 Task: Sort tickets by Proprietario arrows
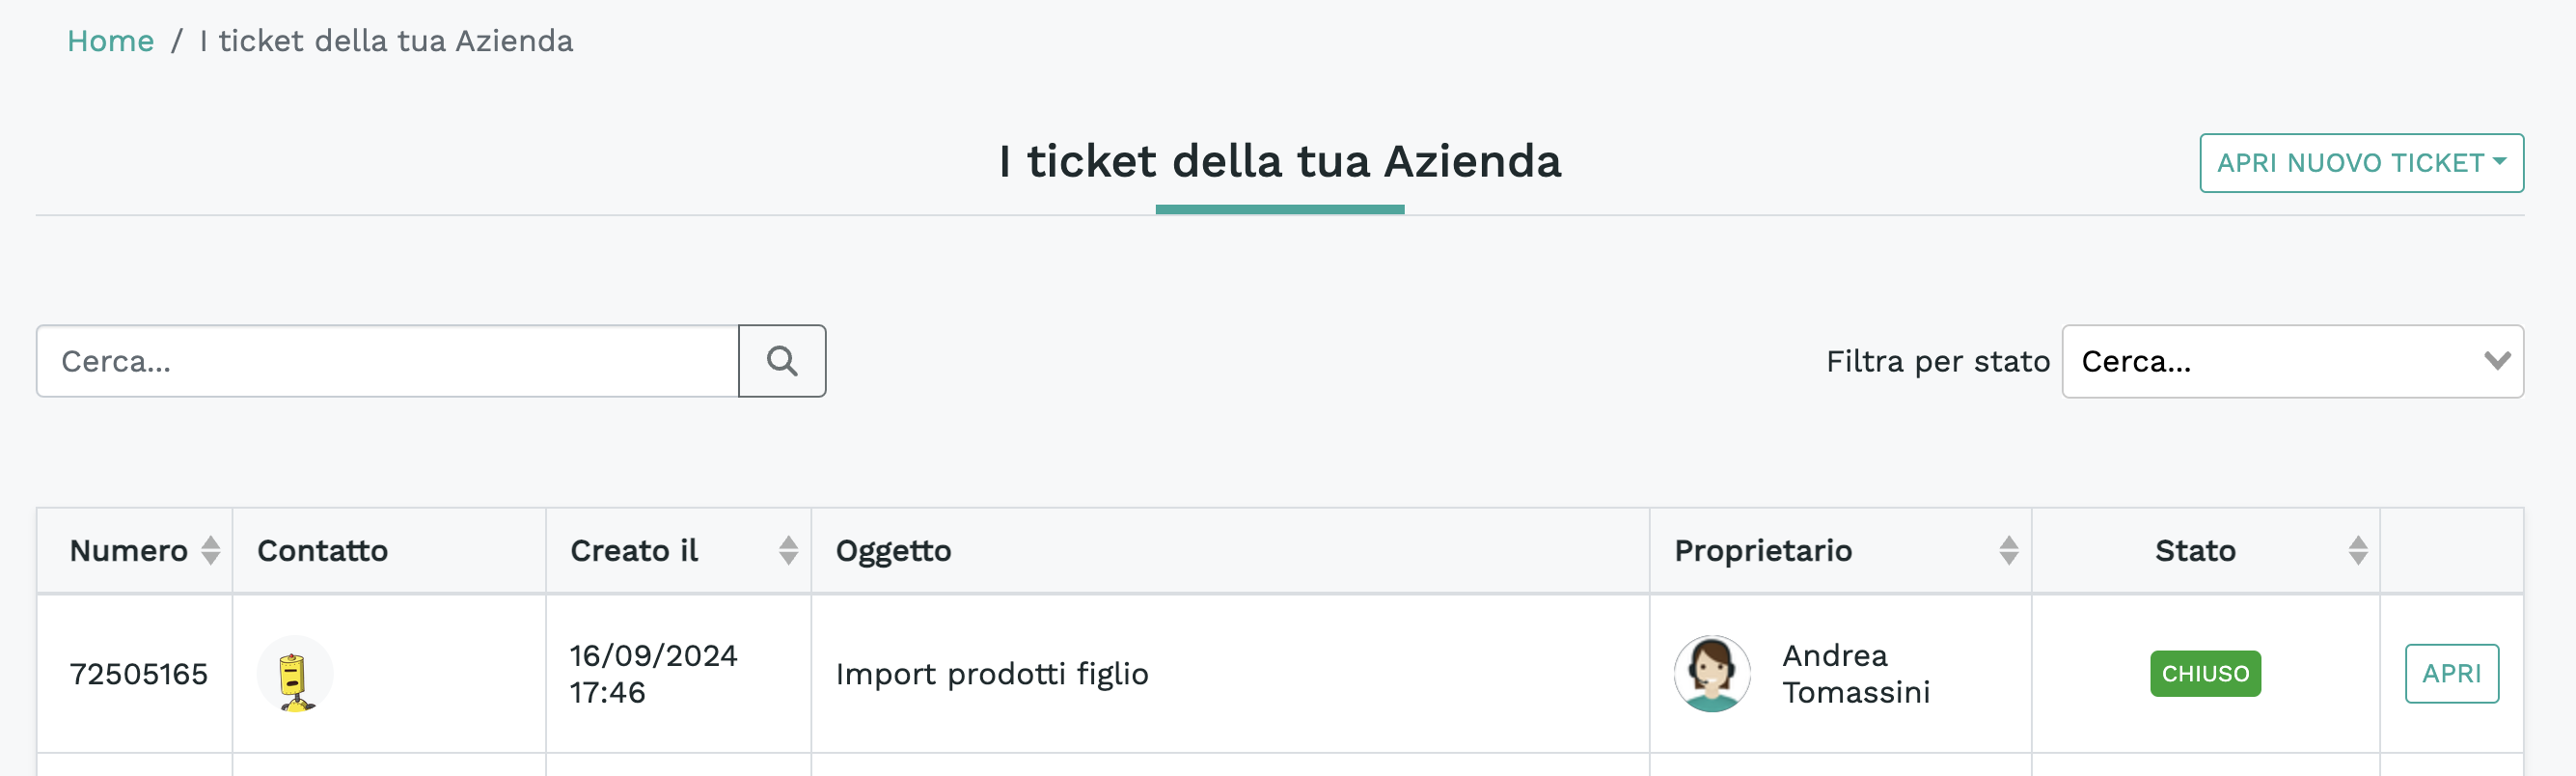point(2008,550)
